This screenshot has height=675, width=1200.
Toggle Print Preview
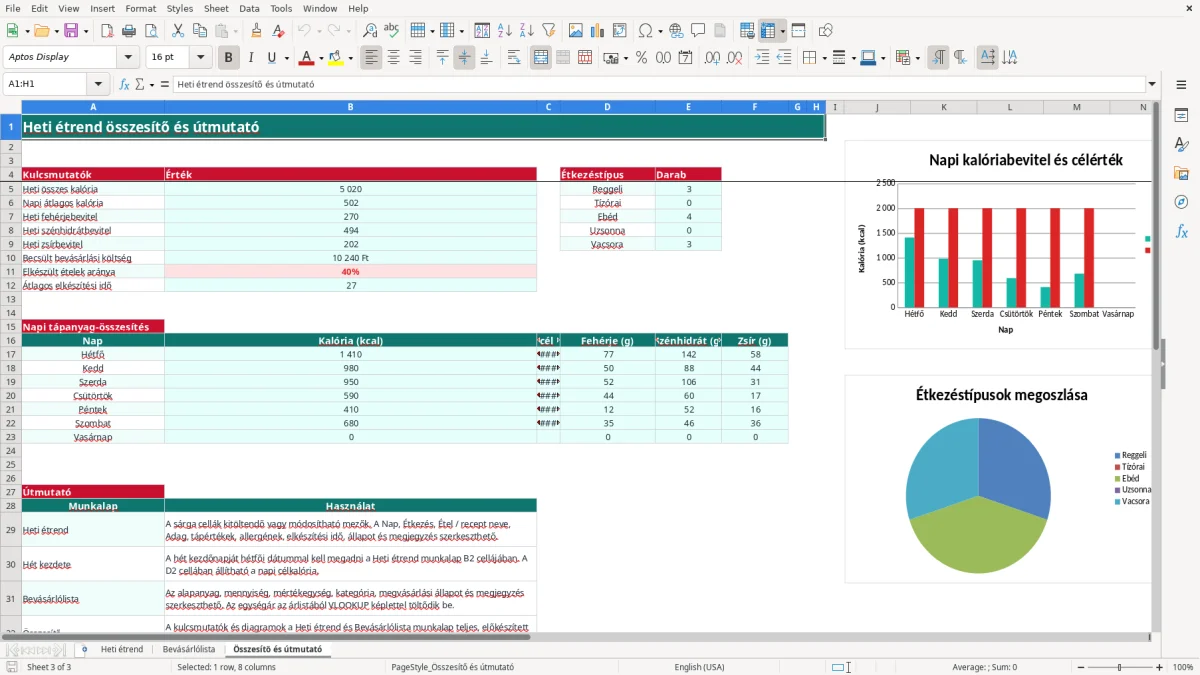(151, 31)
